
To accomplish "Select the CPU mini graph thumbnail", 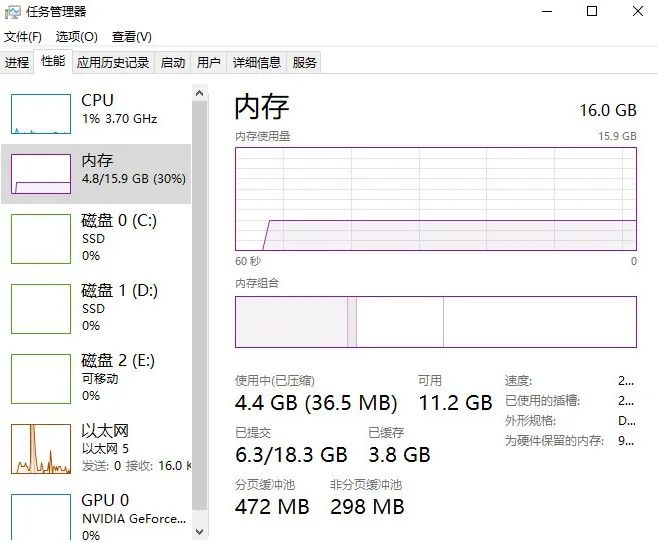I will (41, 113).
